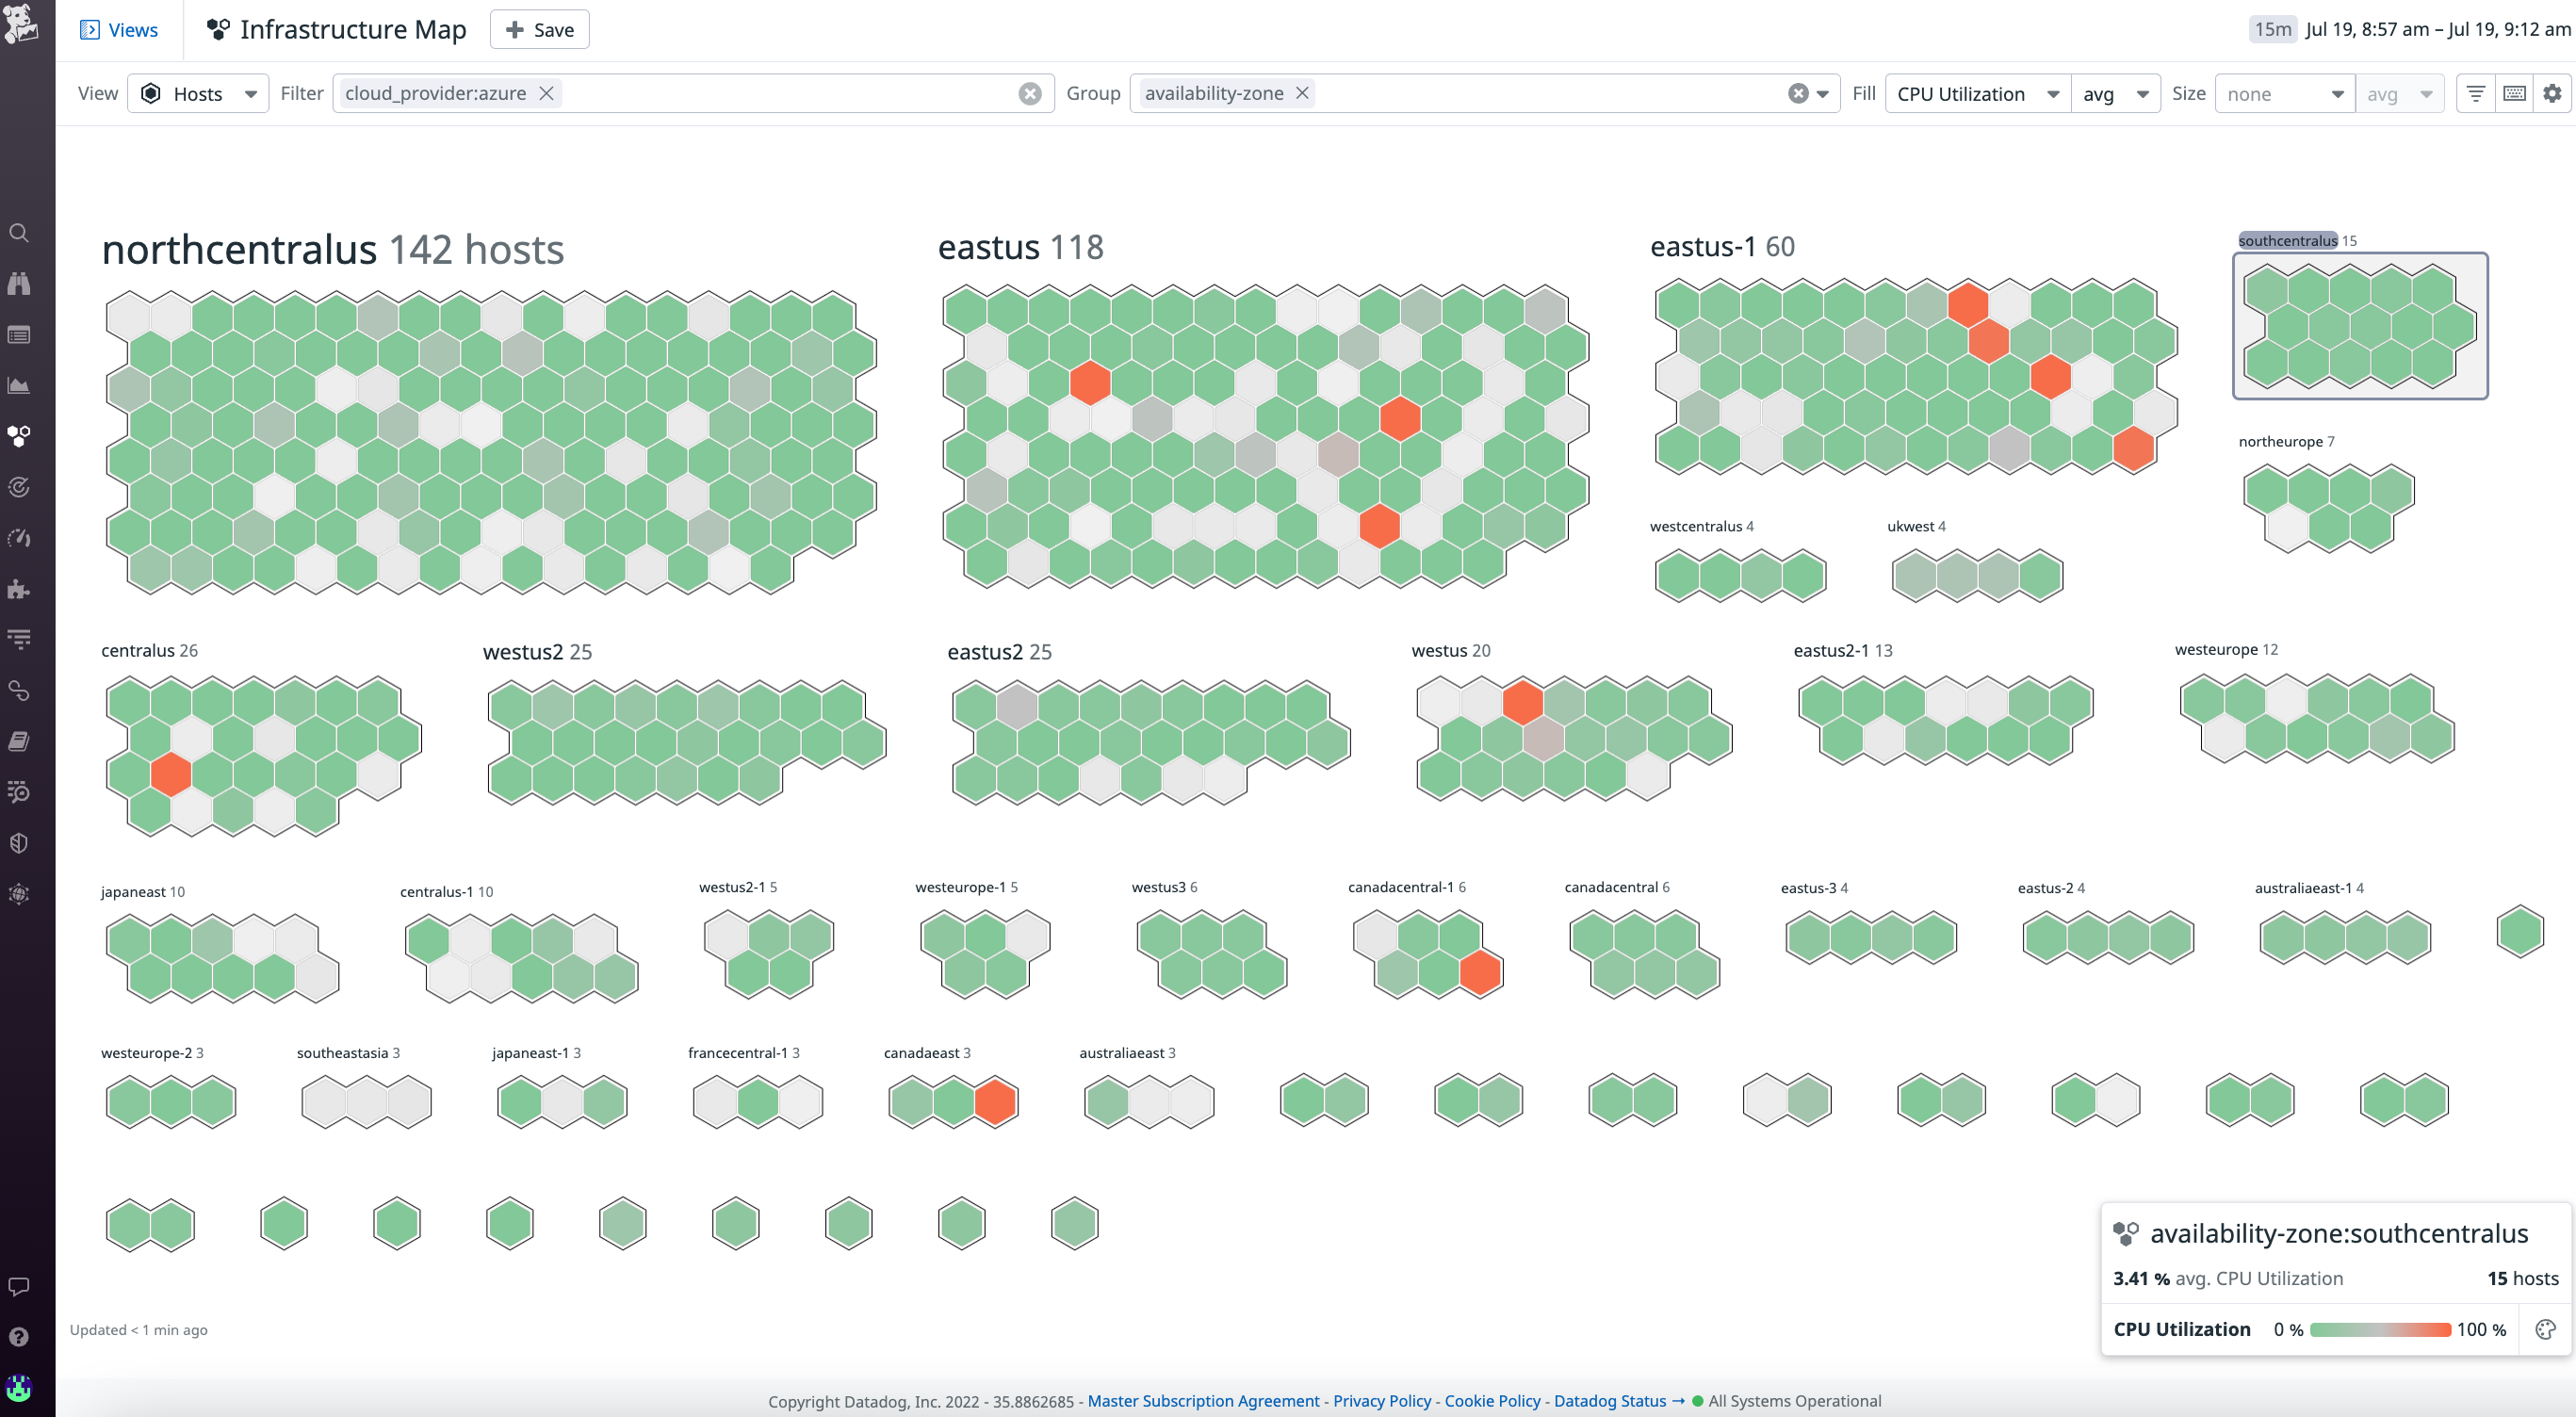Open the binoculars Watchdog sidebar icon
The height and width of the screenshot is (1417, 2576).
(x=19, y=284)
